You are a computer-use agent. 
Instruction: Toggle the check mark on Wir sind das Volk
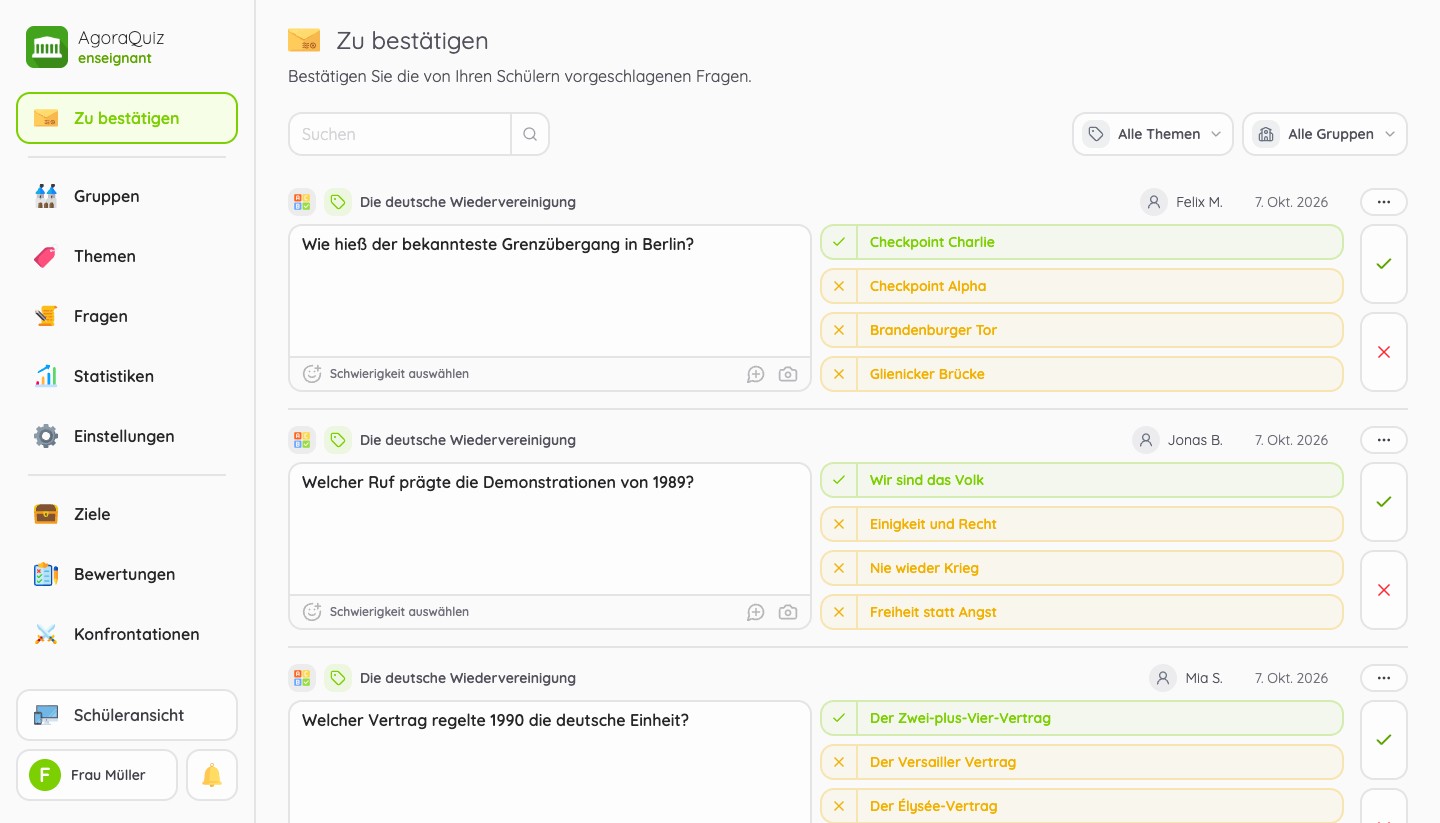coord(839,480)
